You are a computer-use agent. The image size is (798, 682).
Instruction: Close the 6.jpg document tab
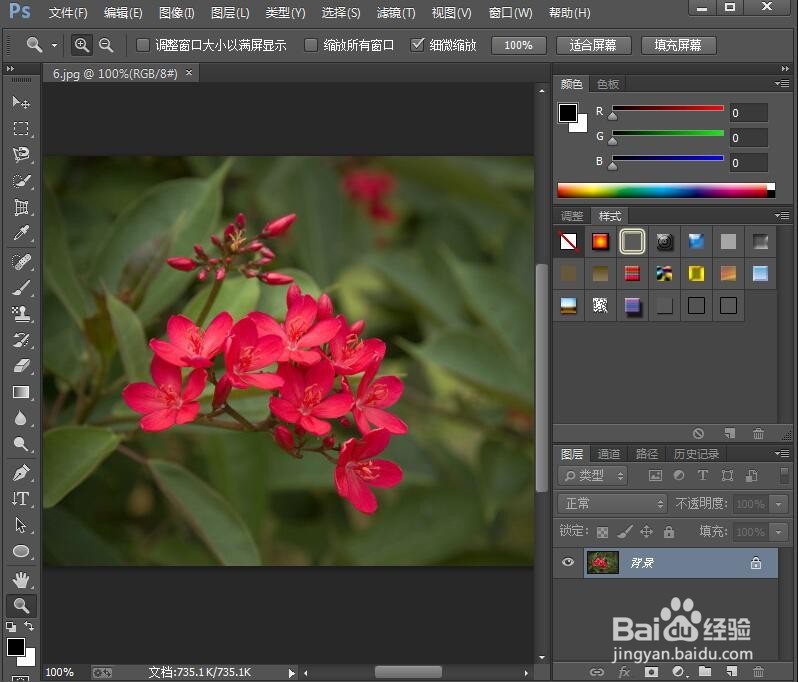point(189,73)
